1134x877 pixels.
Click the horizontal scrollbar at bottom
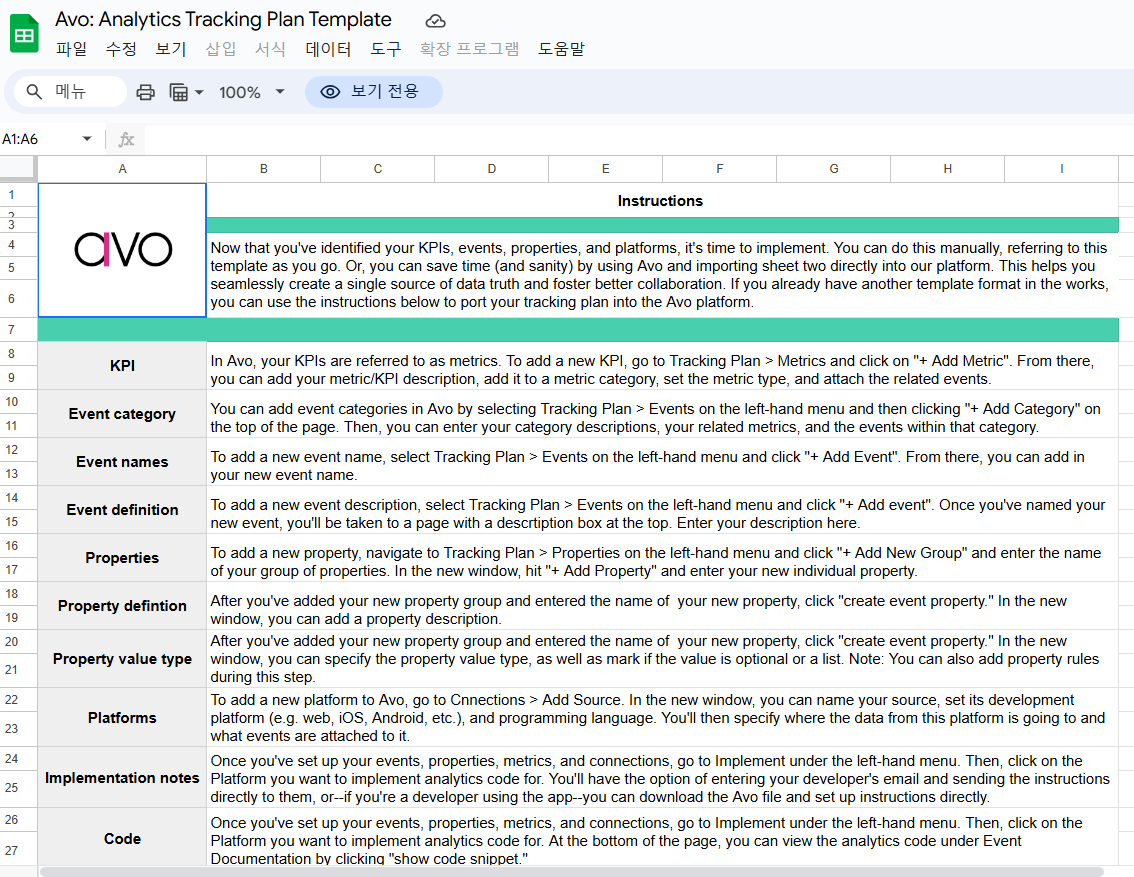pyautogui.click(x=571, y=872)
